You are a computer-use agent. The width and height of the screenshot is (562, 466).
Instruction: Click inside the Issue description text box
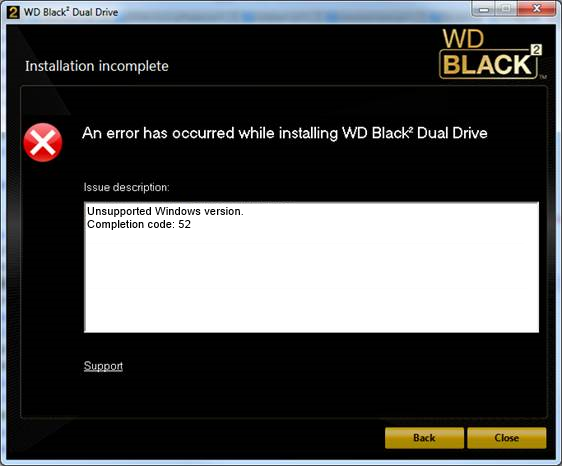(x=311, y=267)
